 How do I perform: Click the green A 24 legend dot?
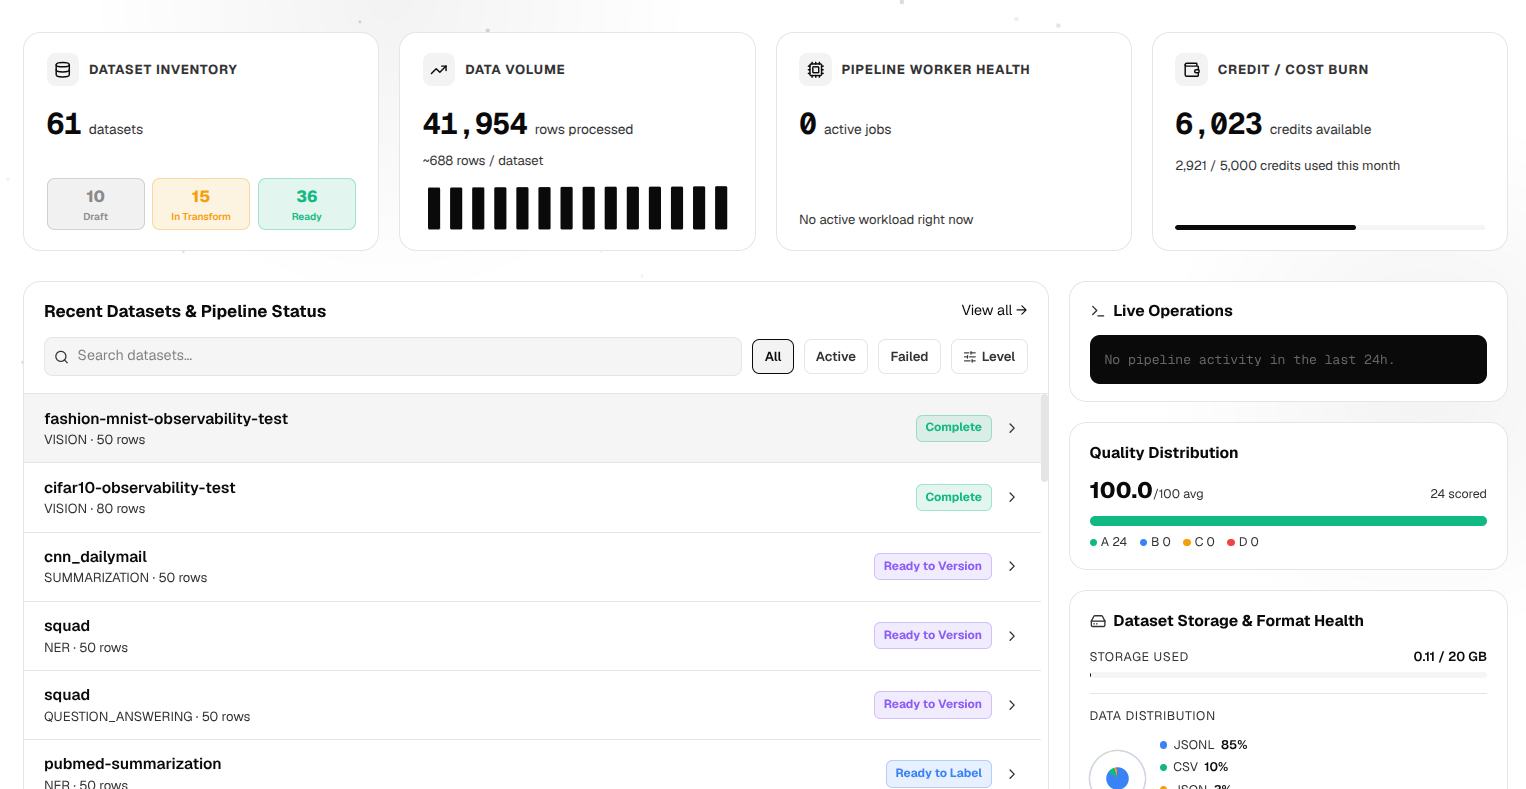(1093, 542)
